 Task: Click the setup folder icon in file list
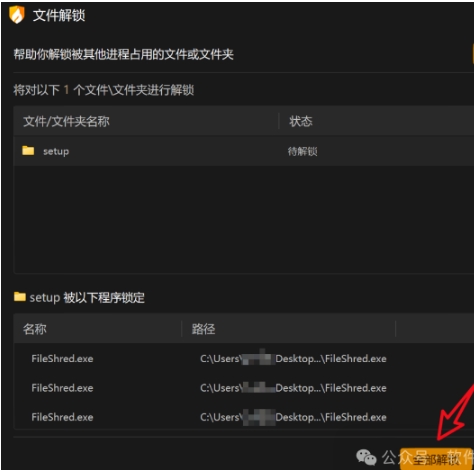(28, 151)
